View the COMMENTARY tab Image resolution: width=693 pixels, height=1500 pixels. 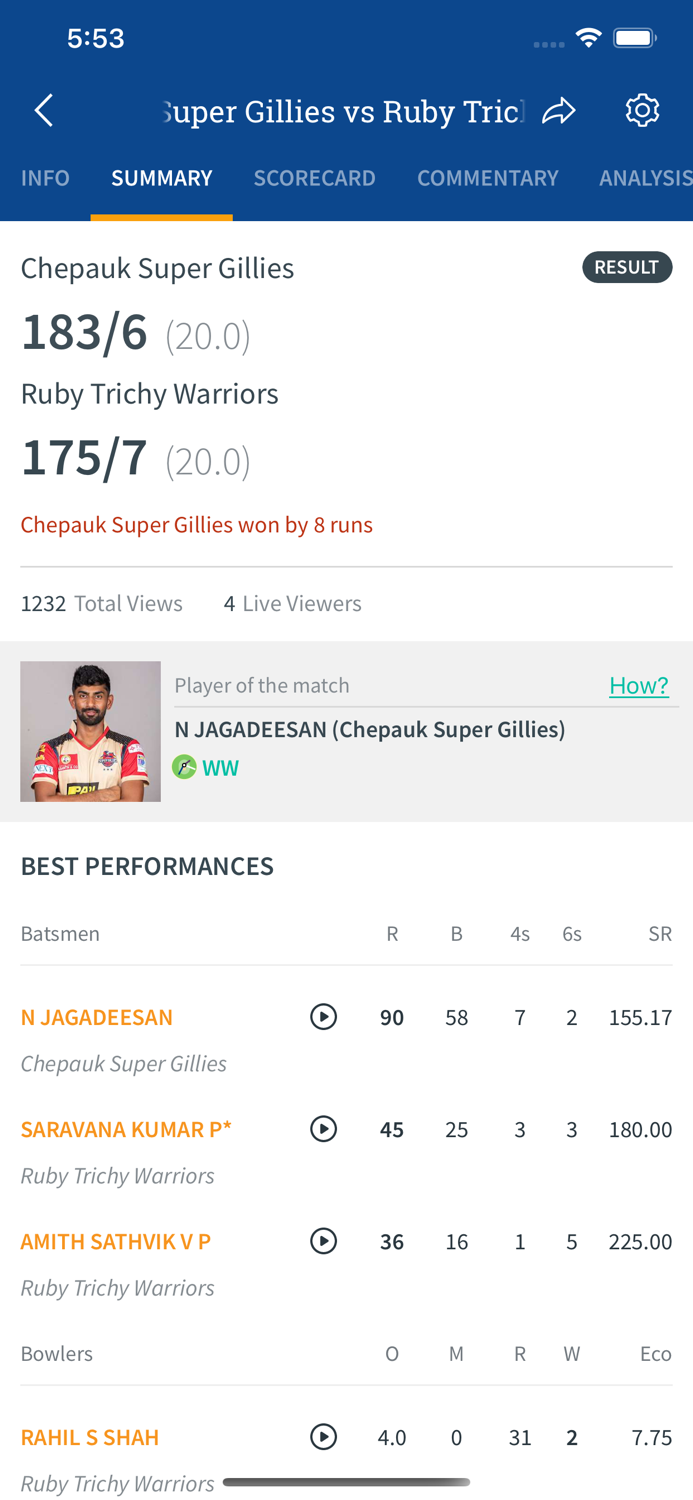pos(488,178)
